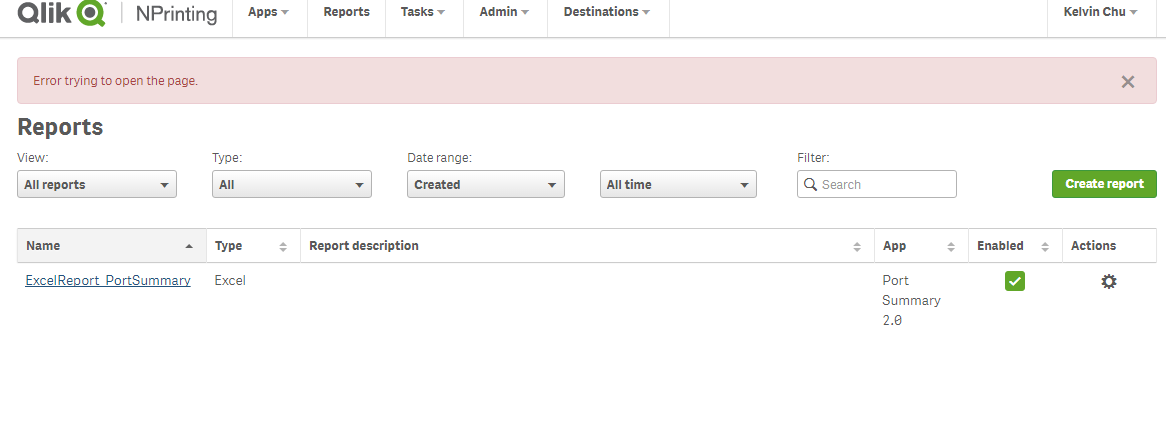This screenshot has width=1169, height=432.
Task: Sort by App column arrows
Action: click(951, 246)
